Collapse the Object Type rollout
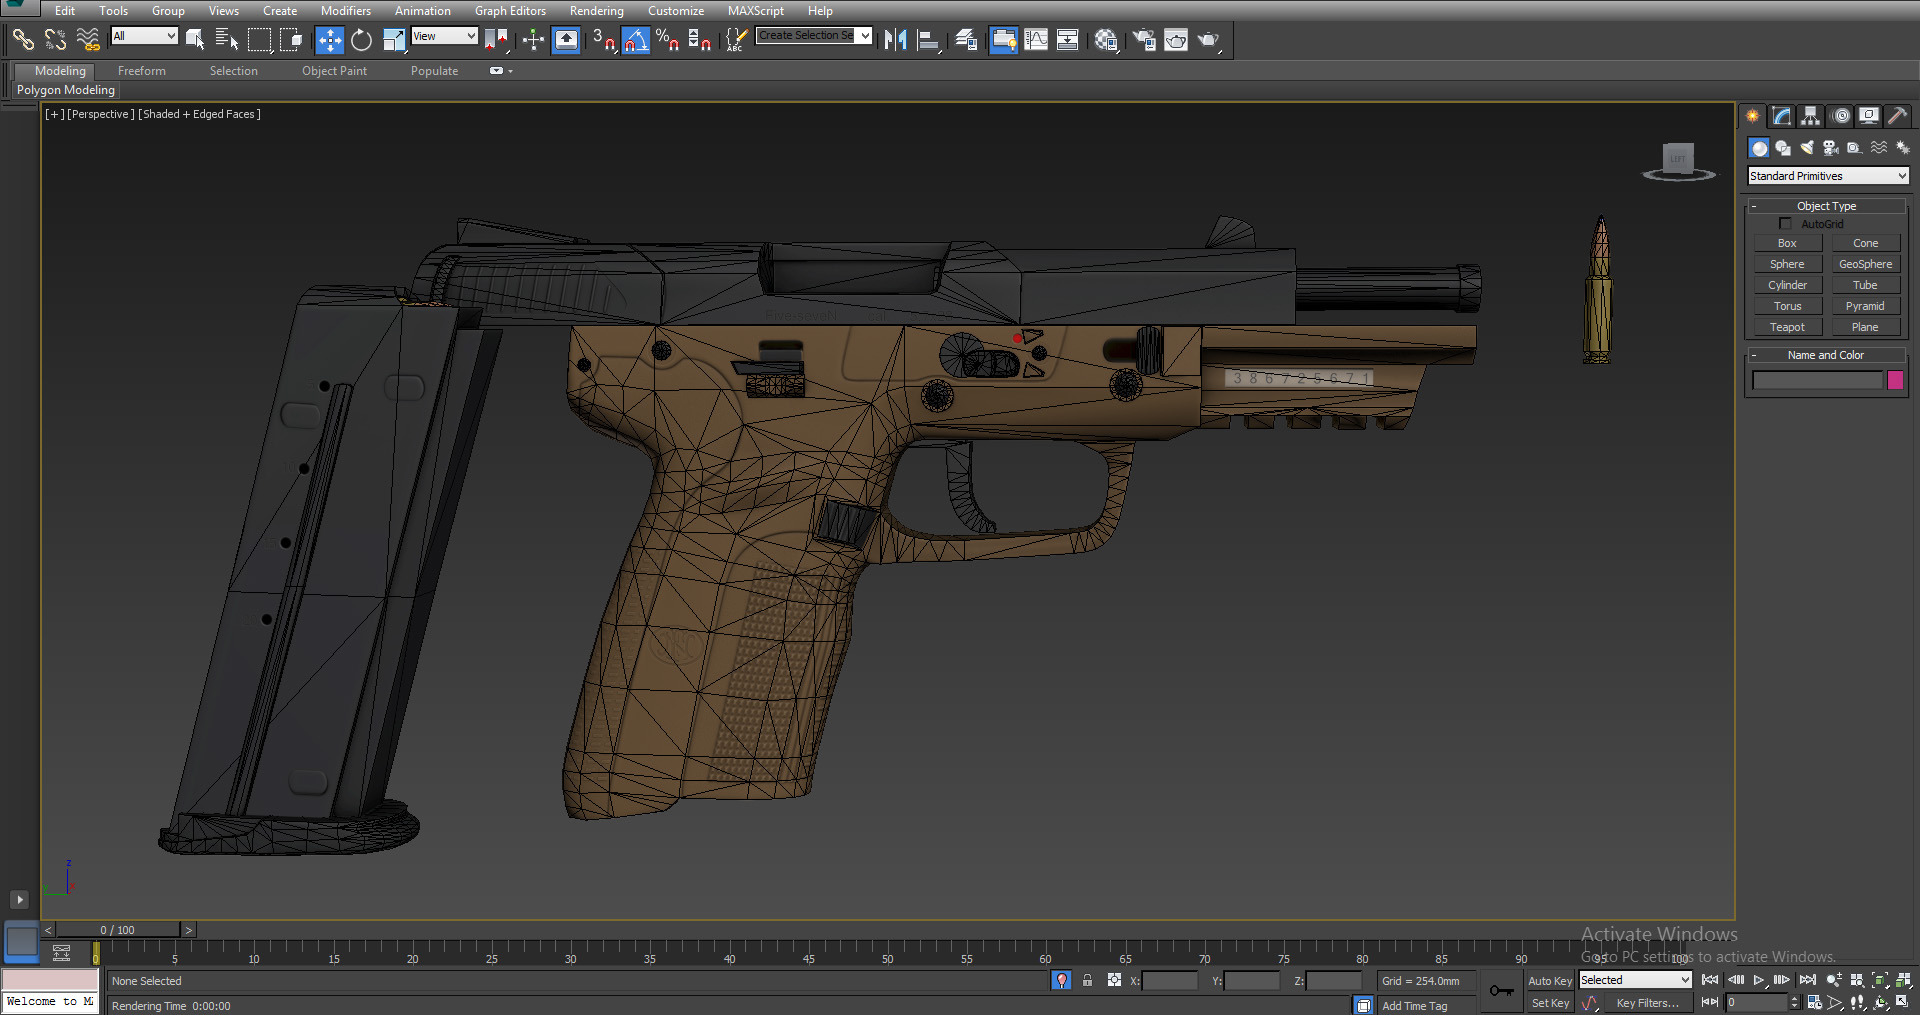The image size is (1920, 1015). coord(1826,206)
